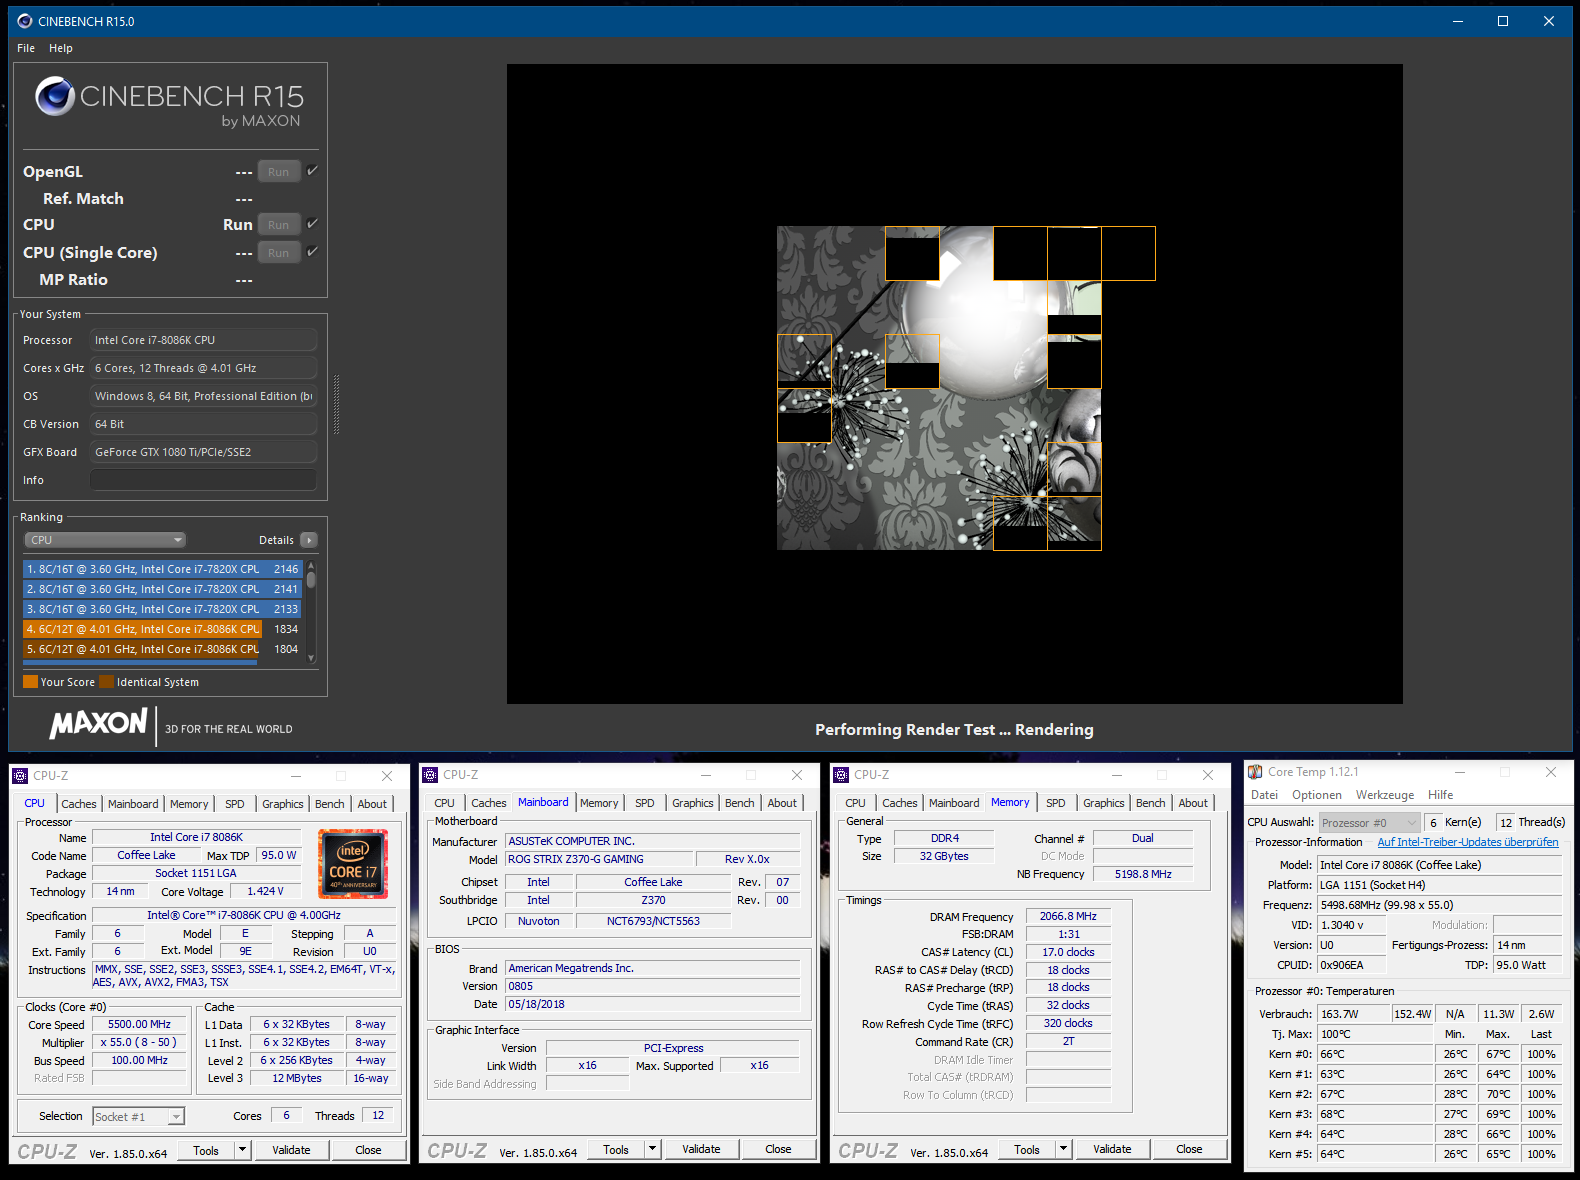Click Close in Mainboard CPU-Z window

(778, 1149)
